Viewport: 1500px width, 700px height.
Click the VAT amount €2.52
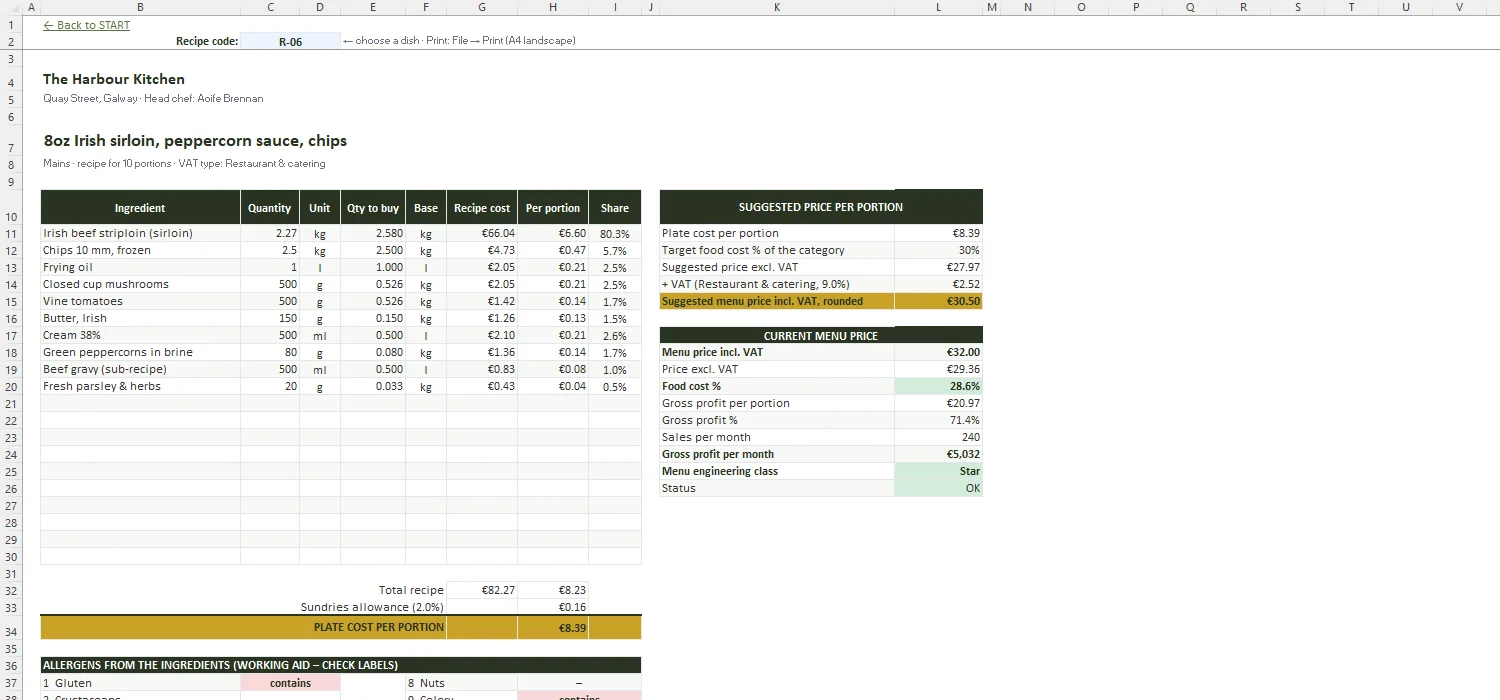click(x=939, y=284)
